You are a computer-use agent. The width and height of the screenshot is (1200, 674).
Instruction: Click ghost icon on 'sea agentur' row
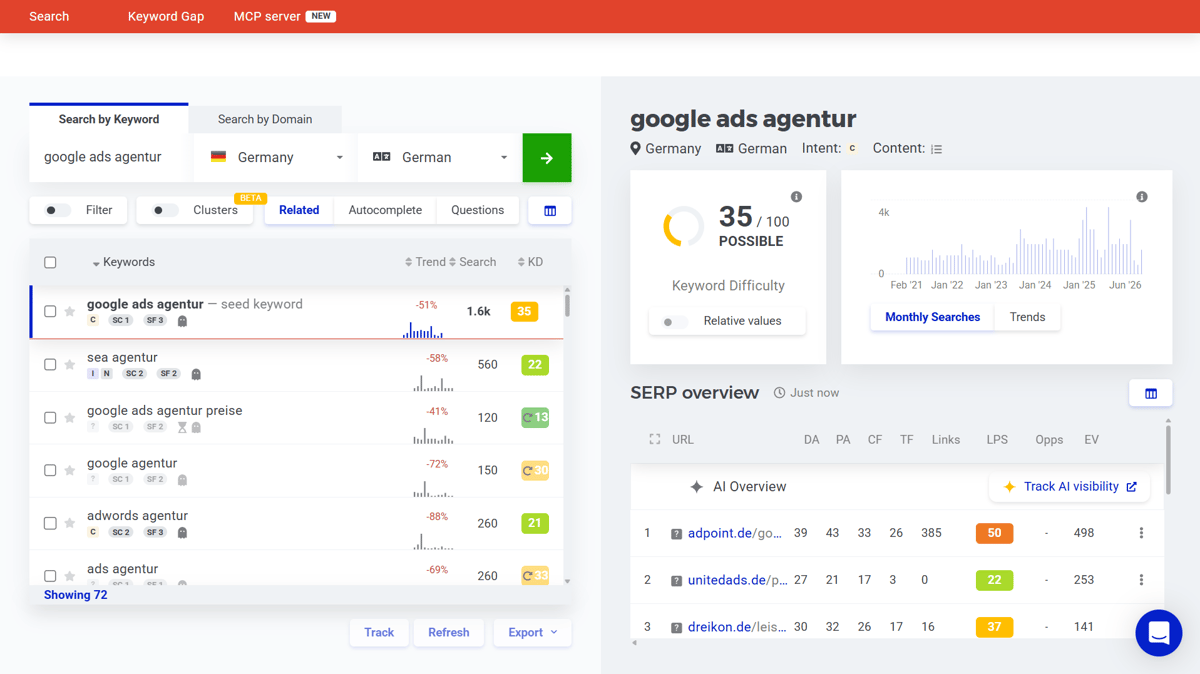pyautogui.click(x=196, y=374)
